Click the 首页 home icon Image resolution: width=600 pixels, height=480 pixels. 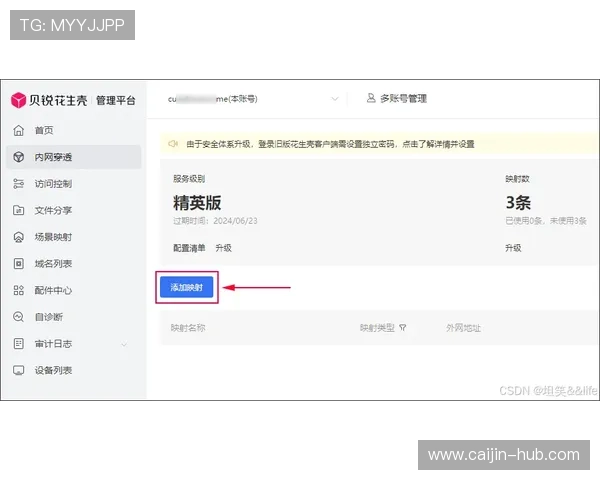click(18, 131)
